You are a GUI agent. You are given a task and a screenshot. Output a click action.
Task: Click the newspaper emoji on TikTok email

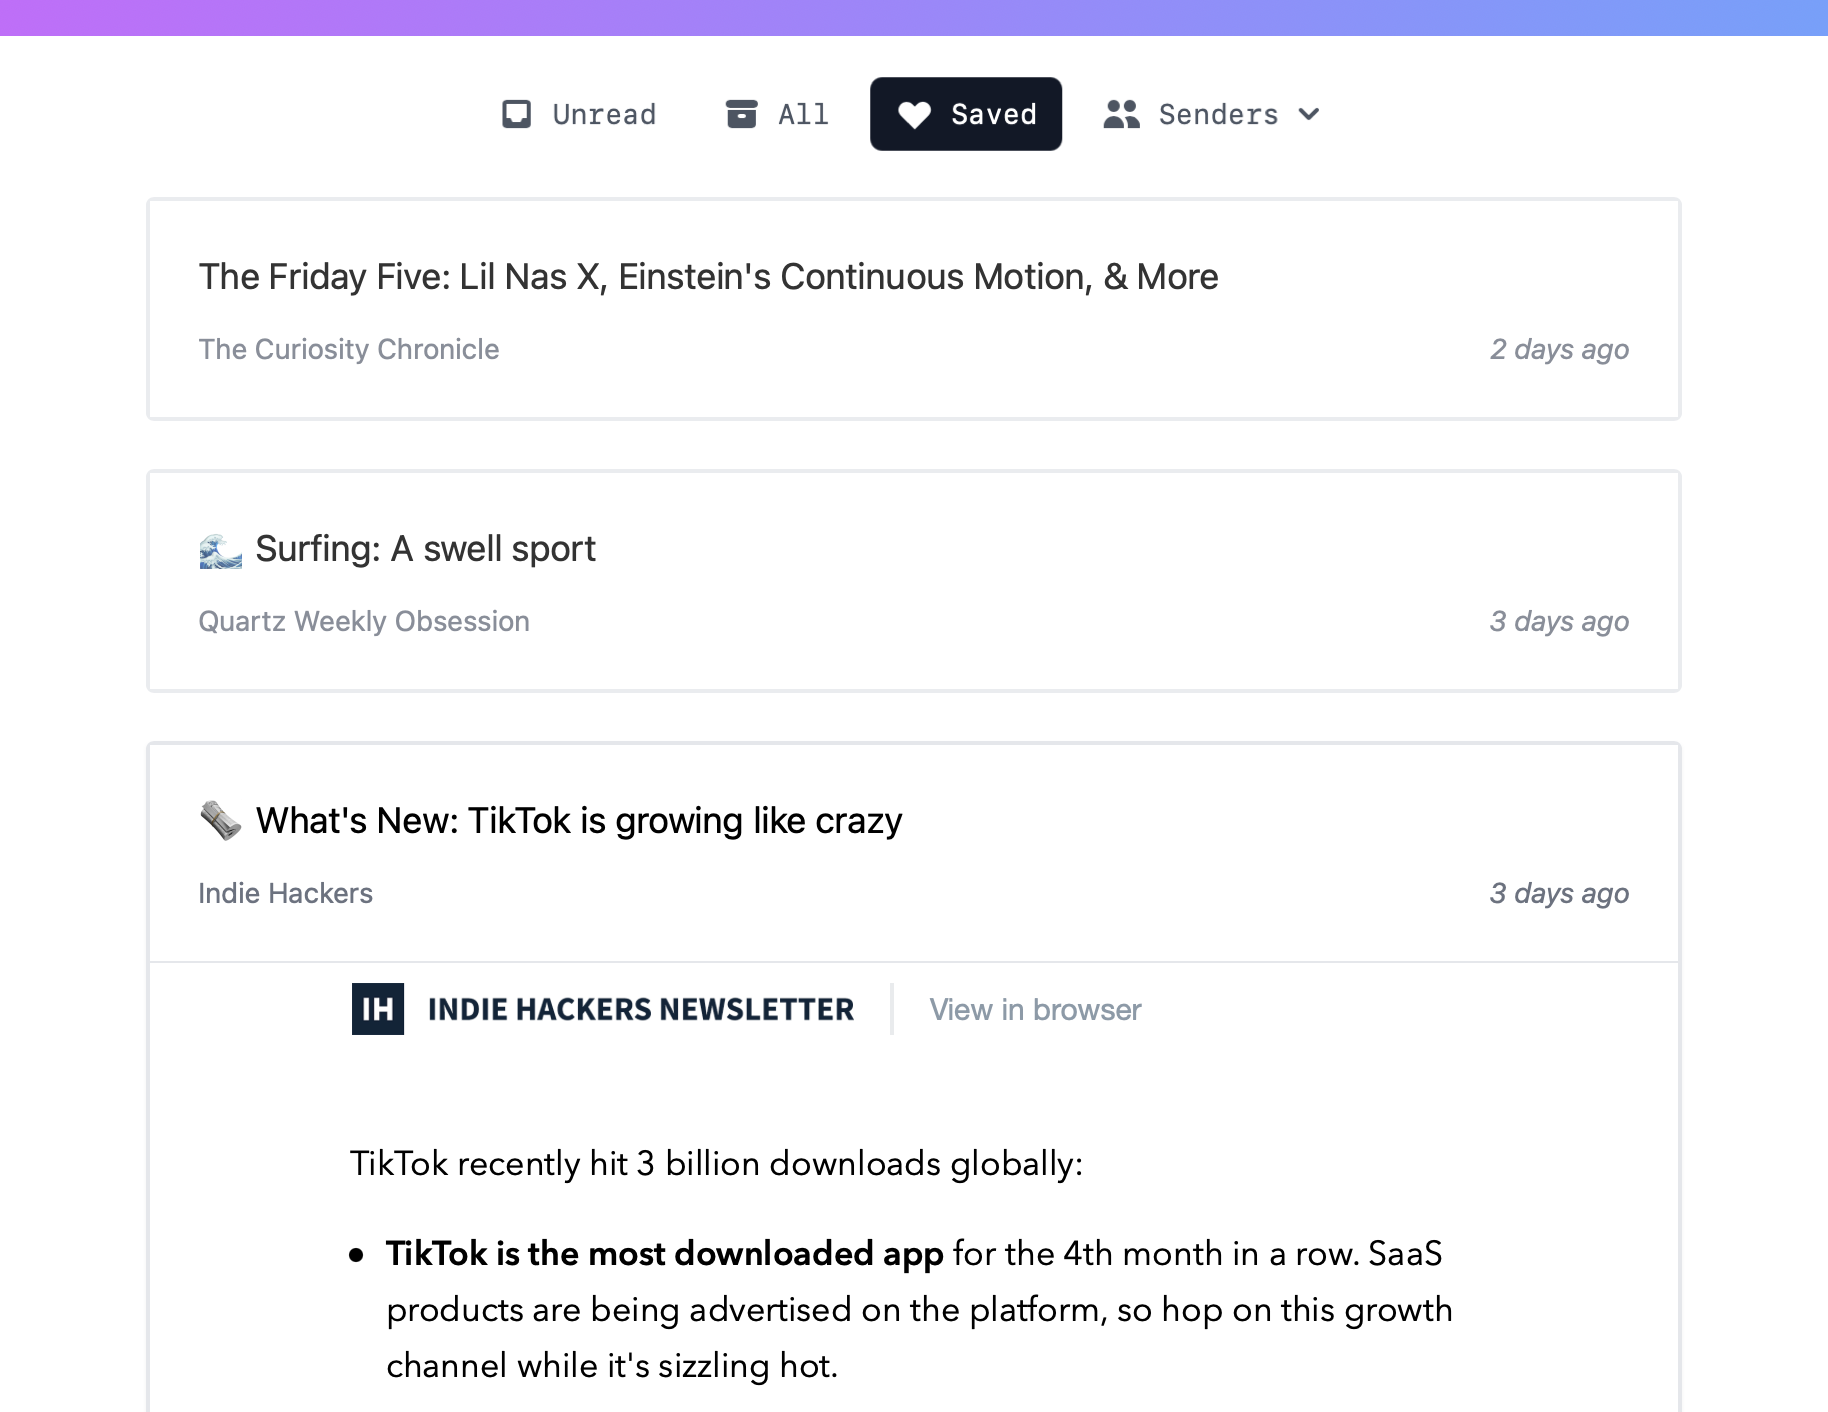[x=220, y=821]
